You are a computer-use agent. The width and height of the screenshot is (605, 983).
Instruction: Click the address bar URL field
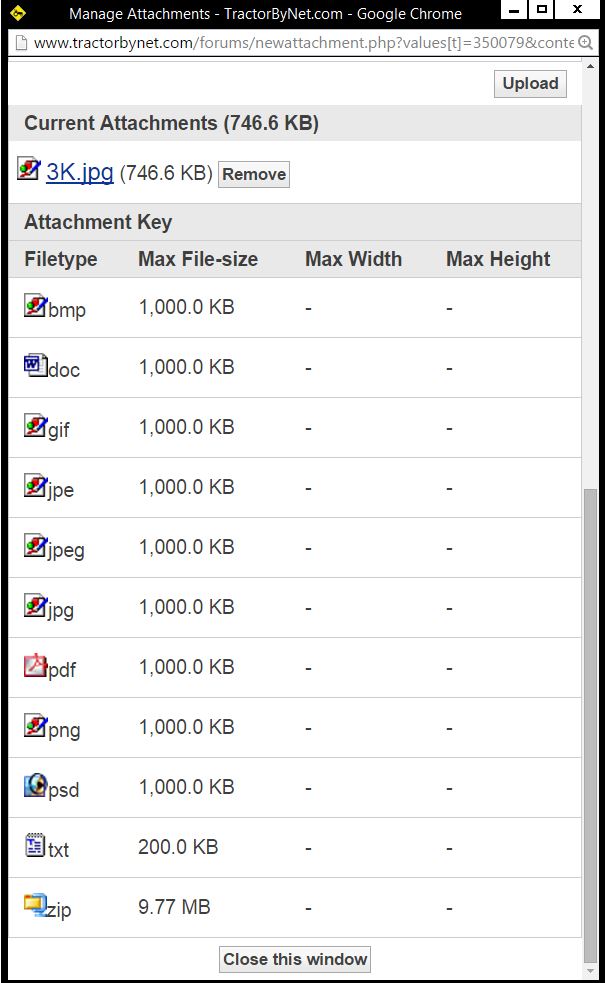click(300, 43)
